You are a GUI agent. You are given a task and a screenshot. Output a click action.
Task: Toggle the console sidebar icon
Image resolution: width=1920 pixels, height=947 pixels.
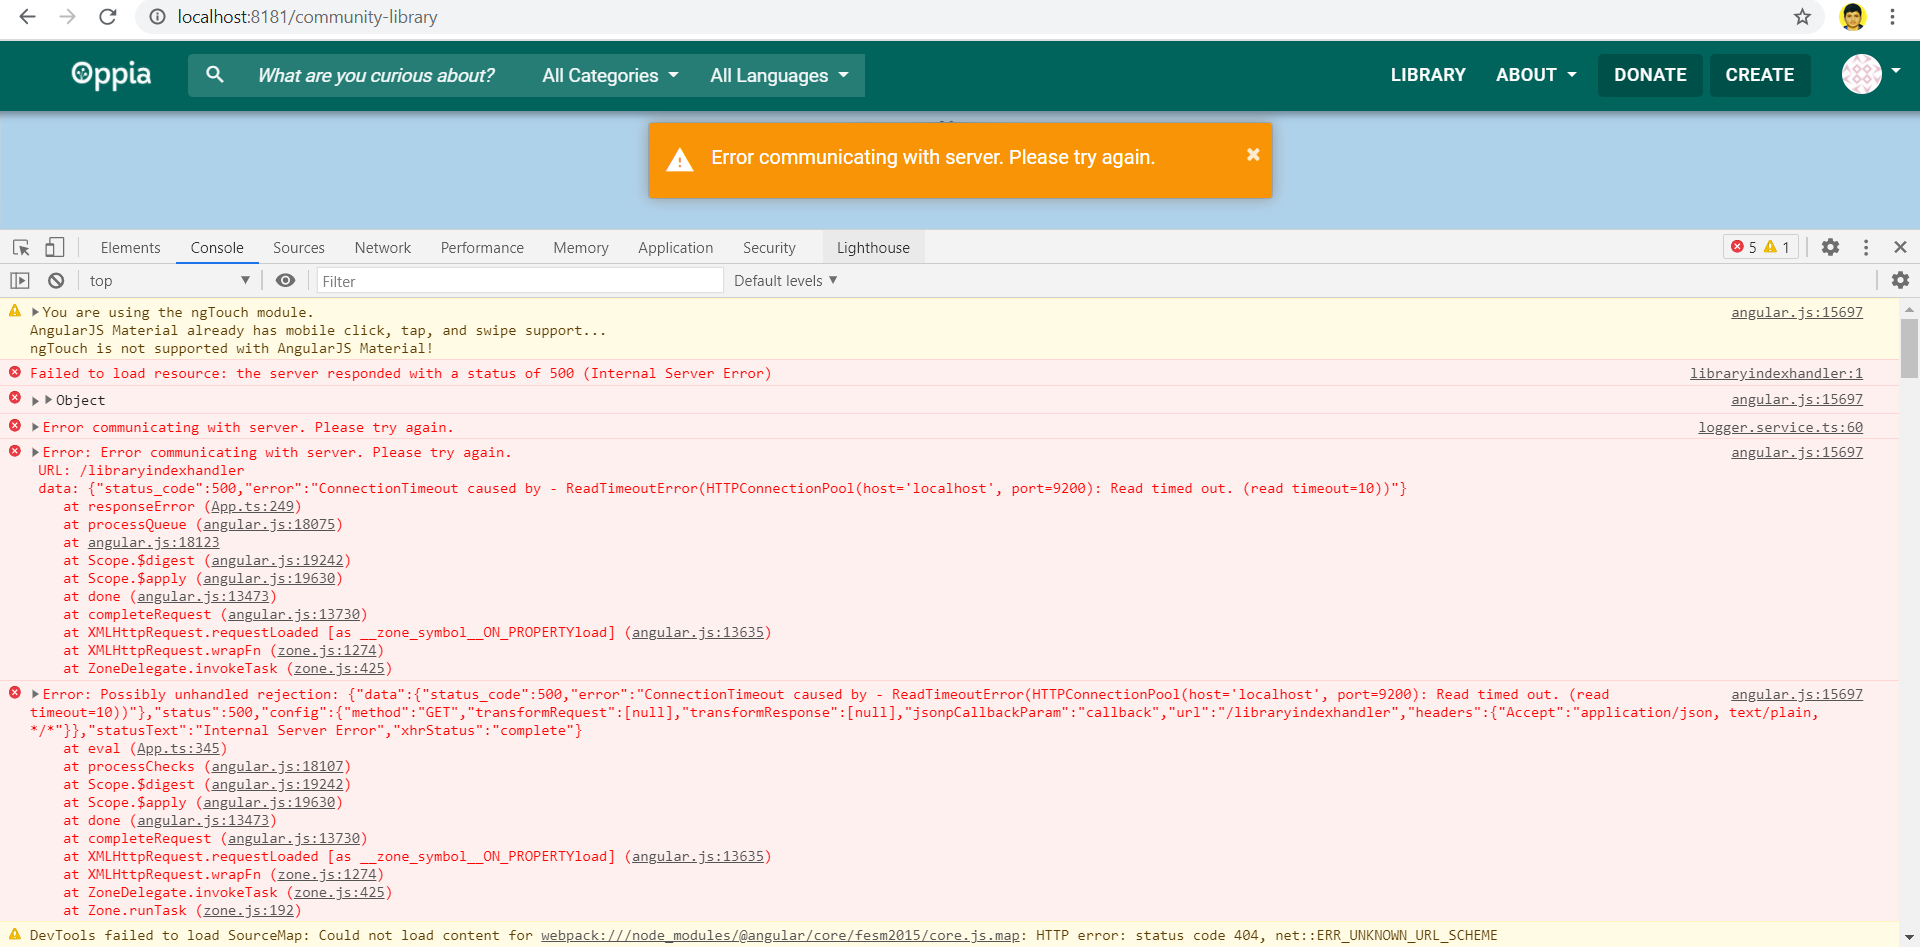pyautogui.click(x=20, y=281)
